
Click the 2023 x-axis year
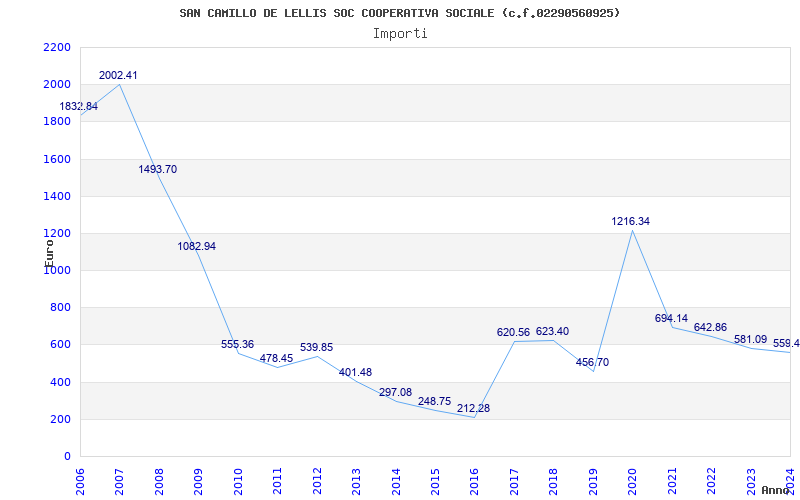click(x=752, y=482)
